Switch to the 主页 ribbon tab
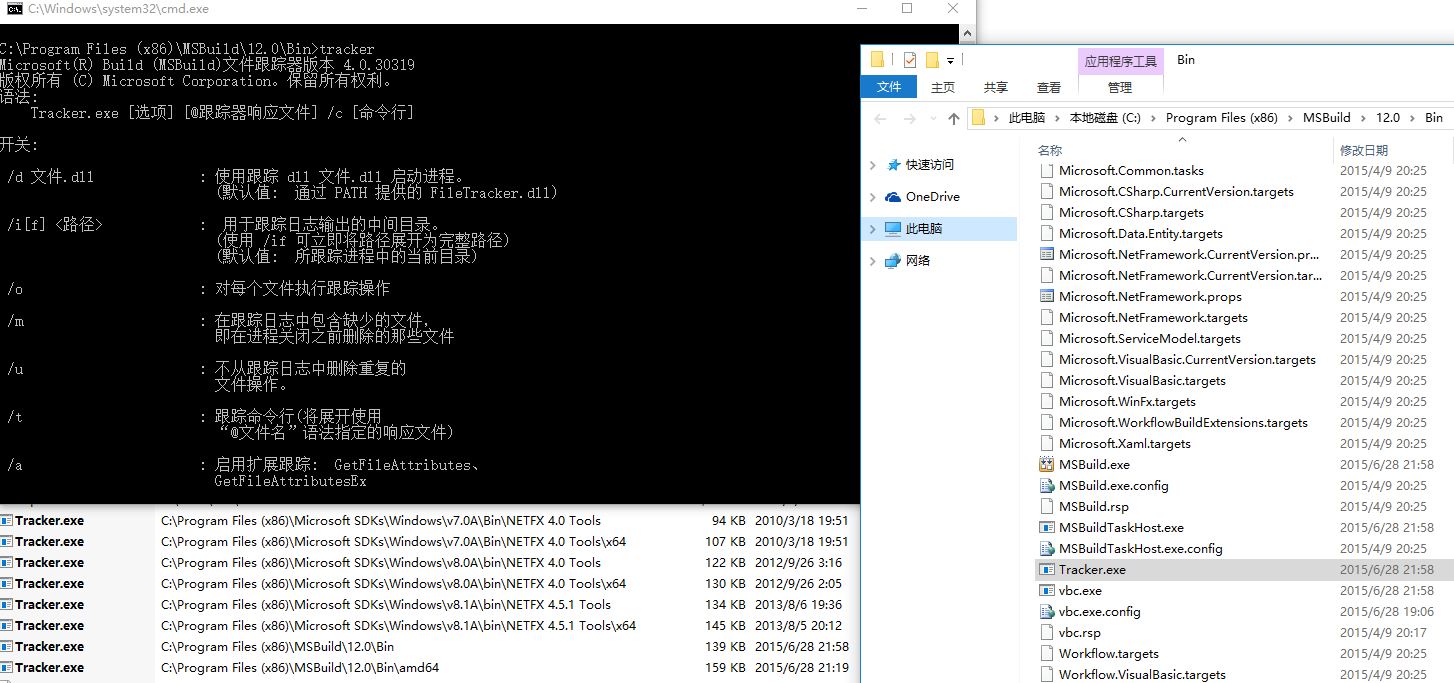This screenshot has height=683, width=1454. point(943,88)
